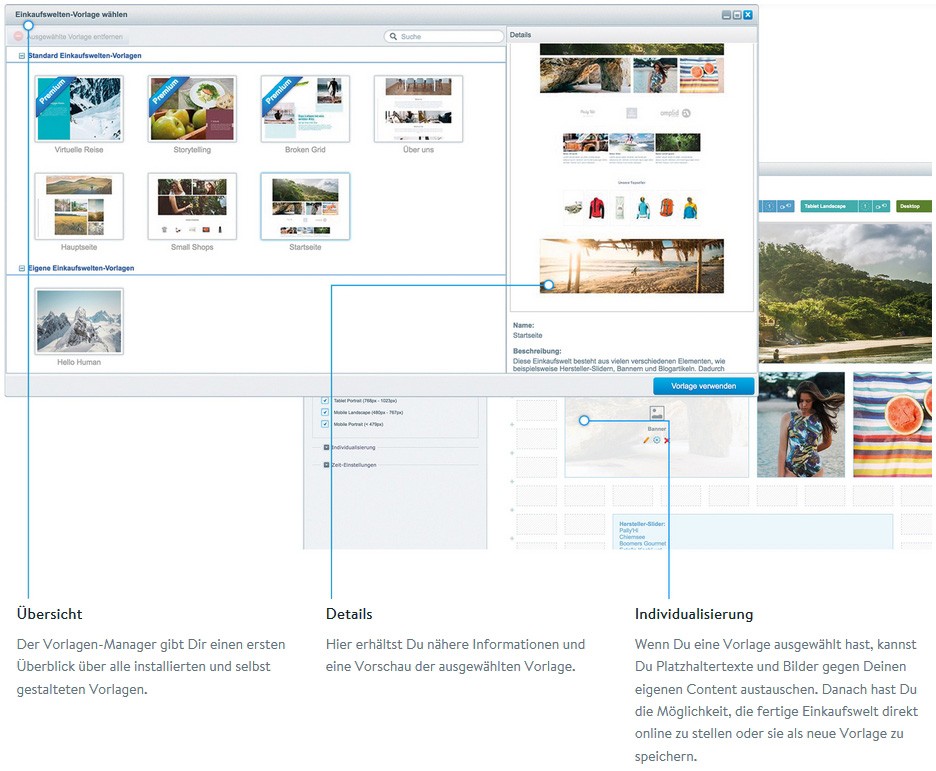
Task: Click the red remove-template icon
Action: 18,36
